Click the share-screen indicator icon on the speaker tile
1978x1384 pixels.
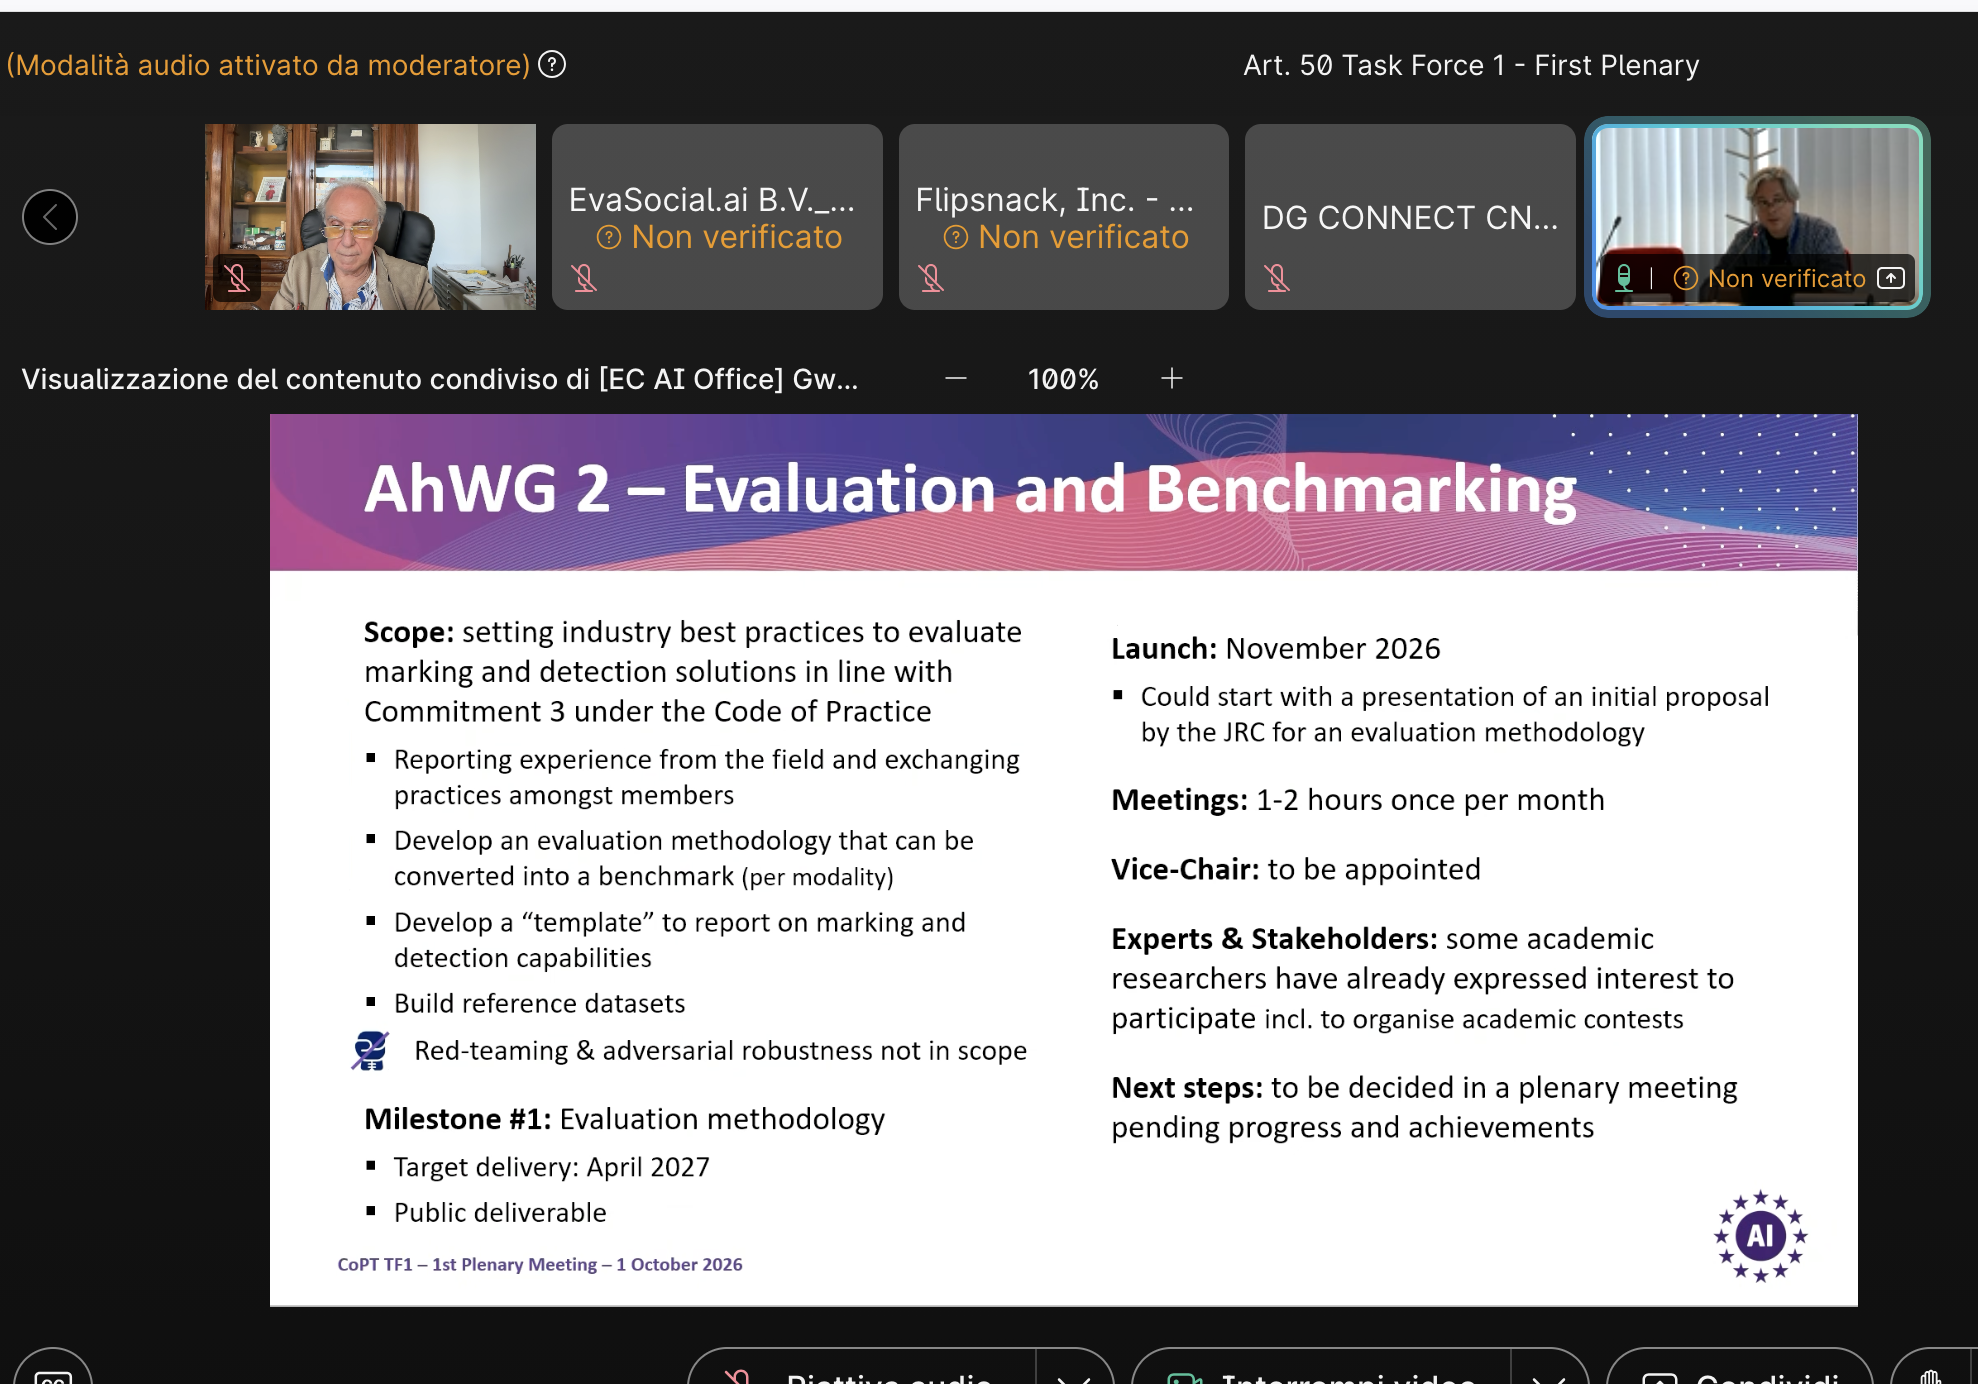click(1891, 278)
